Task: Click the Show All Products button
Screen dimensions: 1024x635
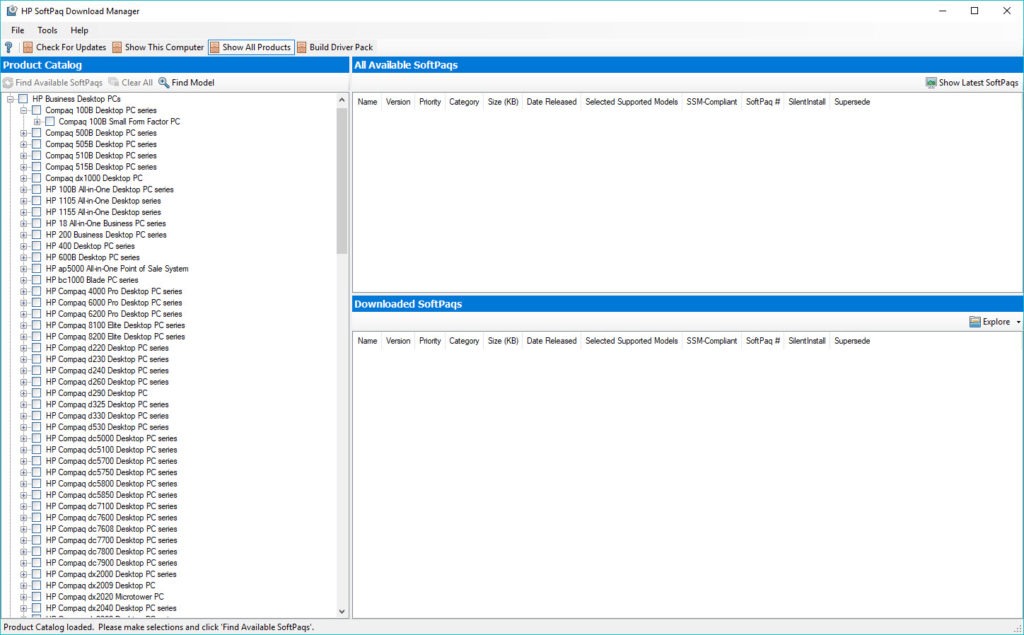Action: coord(251,47)
